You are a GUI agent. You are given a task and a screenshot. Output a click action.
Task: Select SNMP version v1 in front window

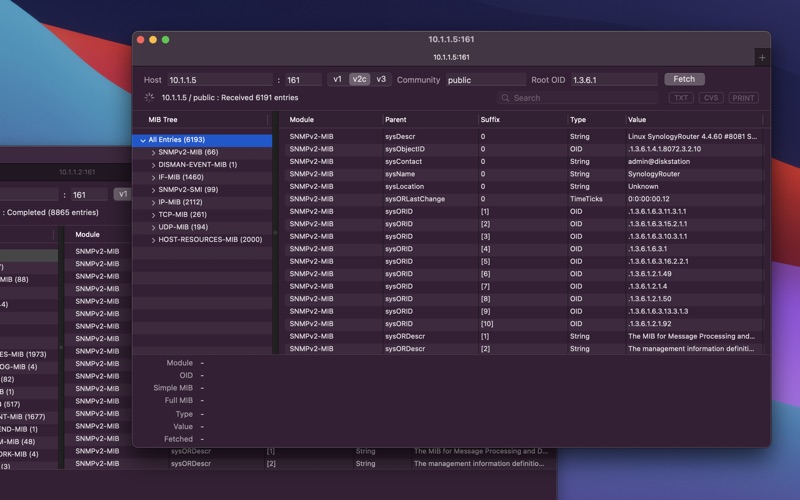(x=337, y=79)
